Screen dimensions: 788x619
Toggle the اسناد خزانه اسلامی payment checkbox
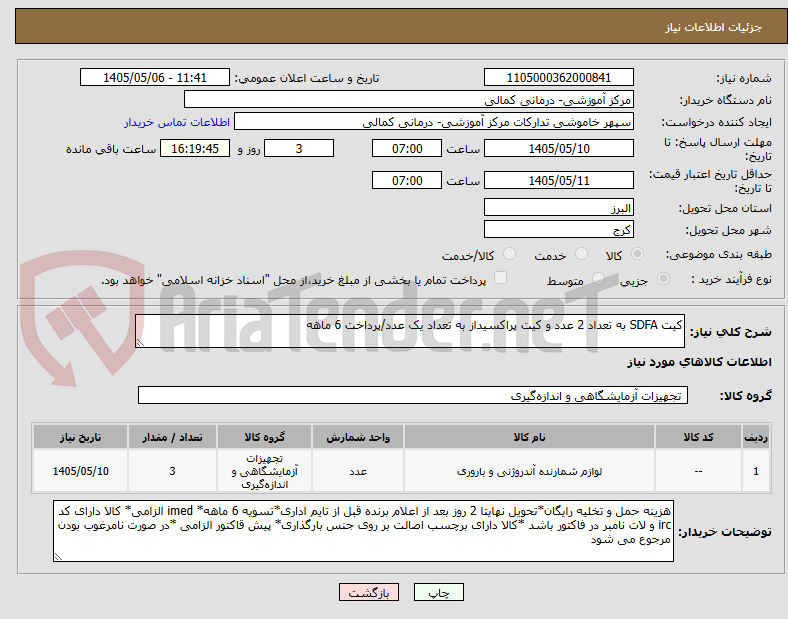(501, 278)
